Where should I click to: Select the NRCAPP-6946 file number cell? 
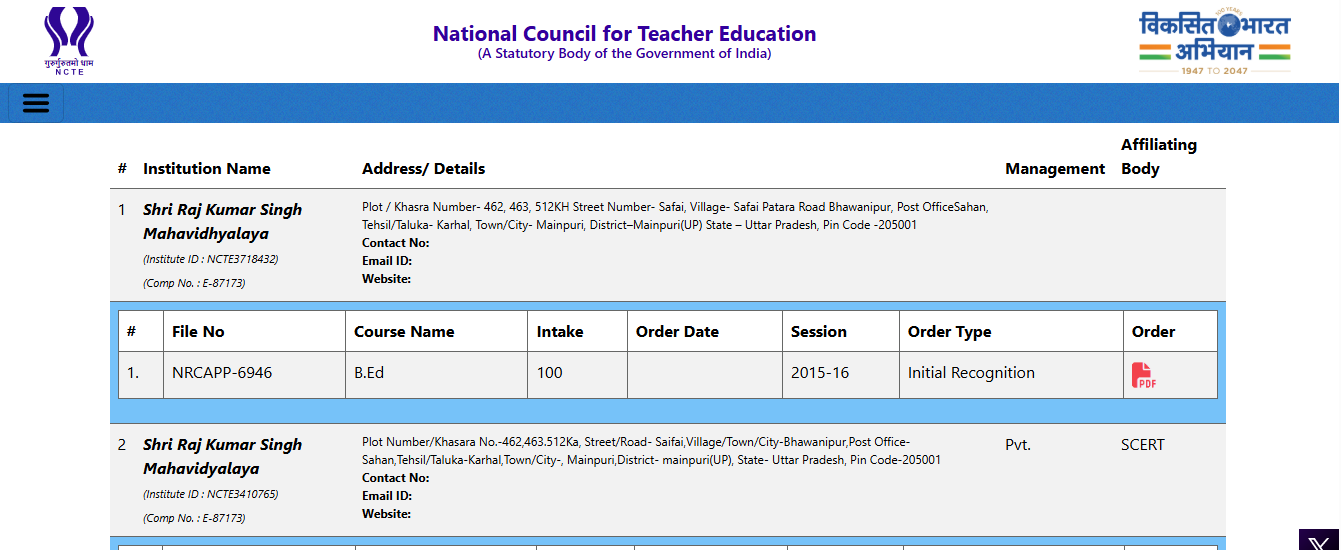[x=222, y=373]
